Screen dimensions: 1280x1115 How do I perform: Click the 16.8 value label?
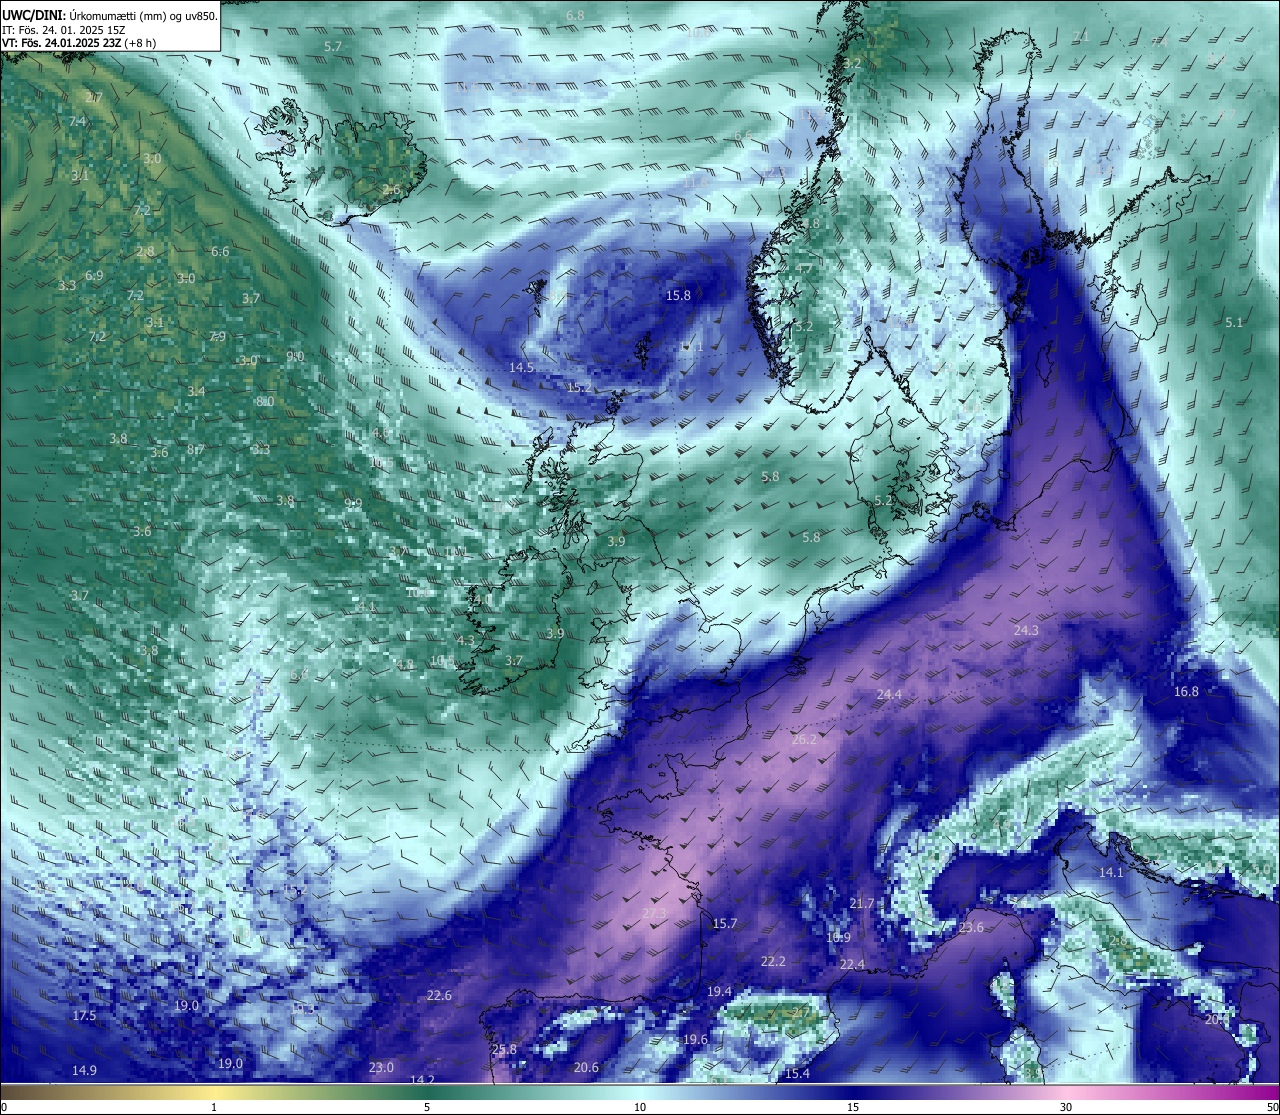[1186, 691]
